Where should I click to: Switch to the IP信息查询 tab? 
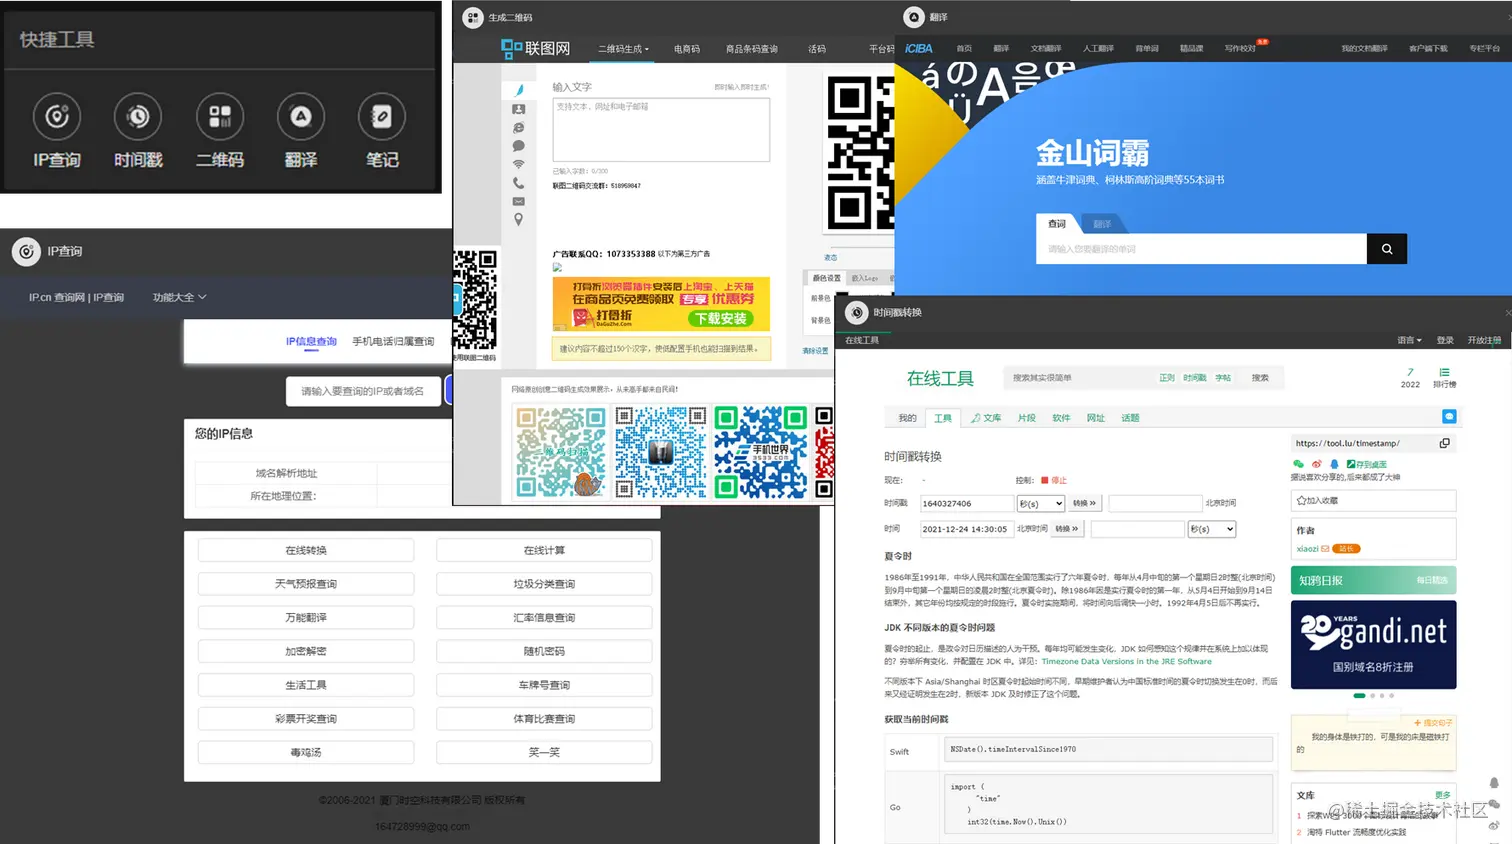coord(311,341)
